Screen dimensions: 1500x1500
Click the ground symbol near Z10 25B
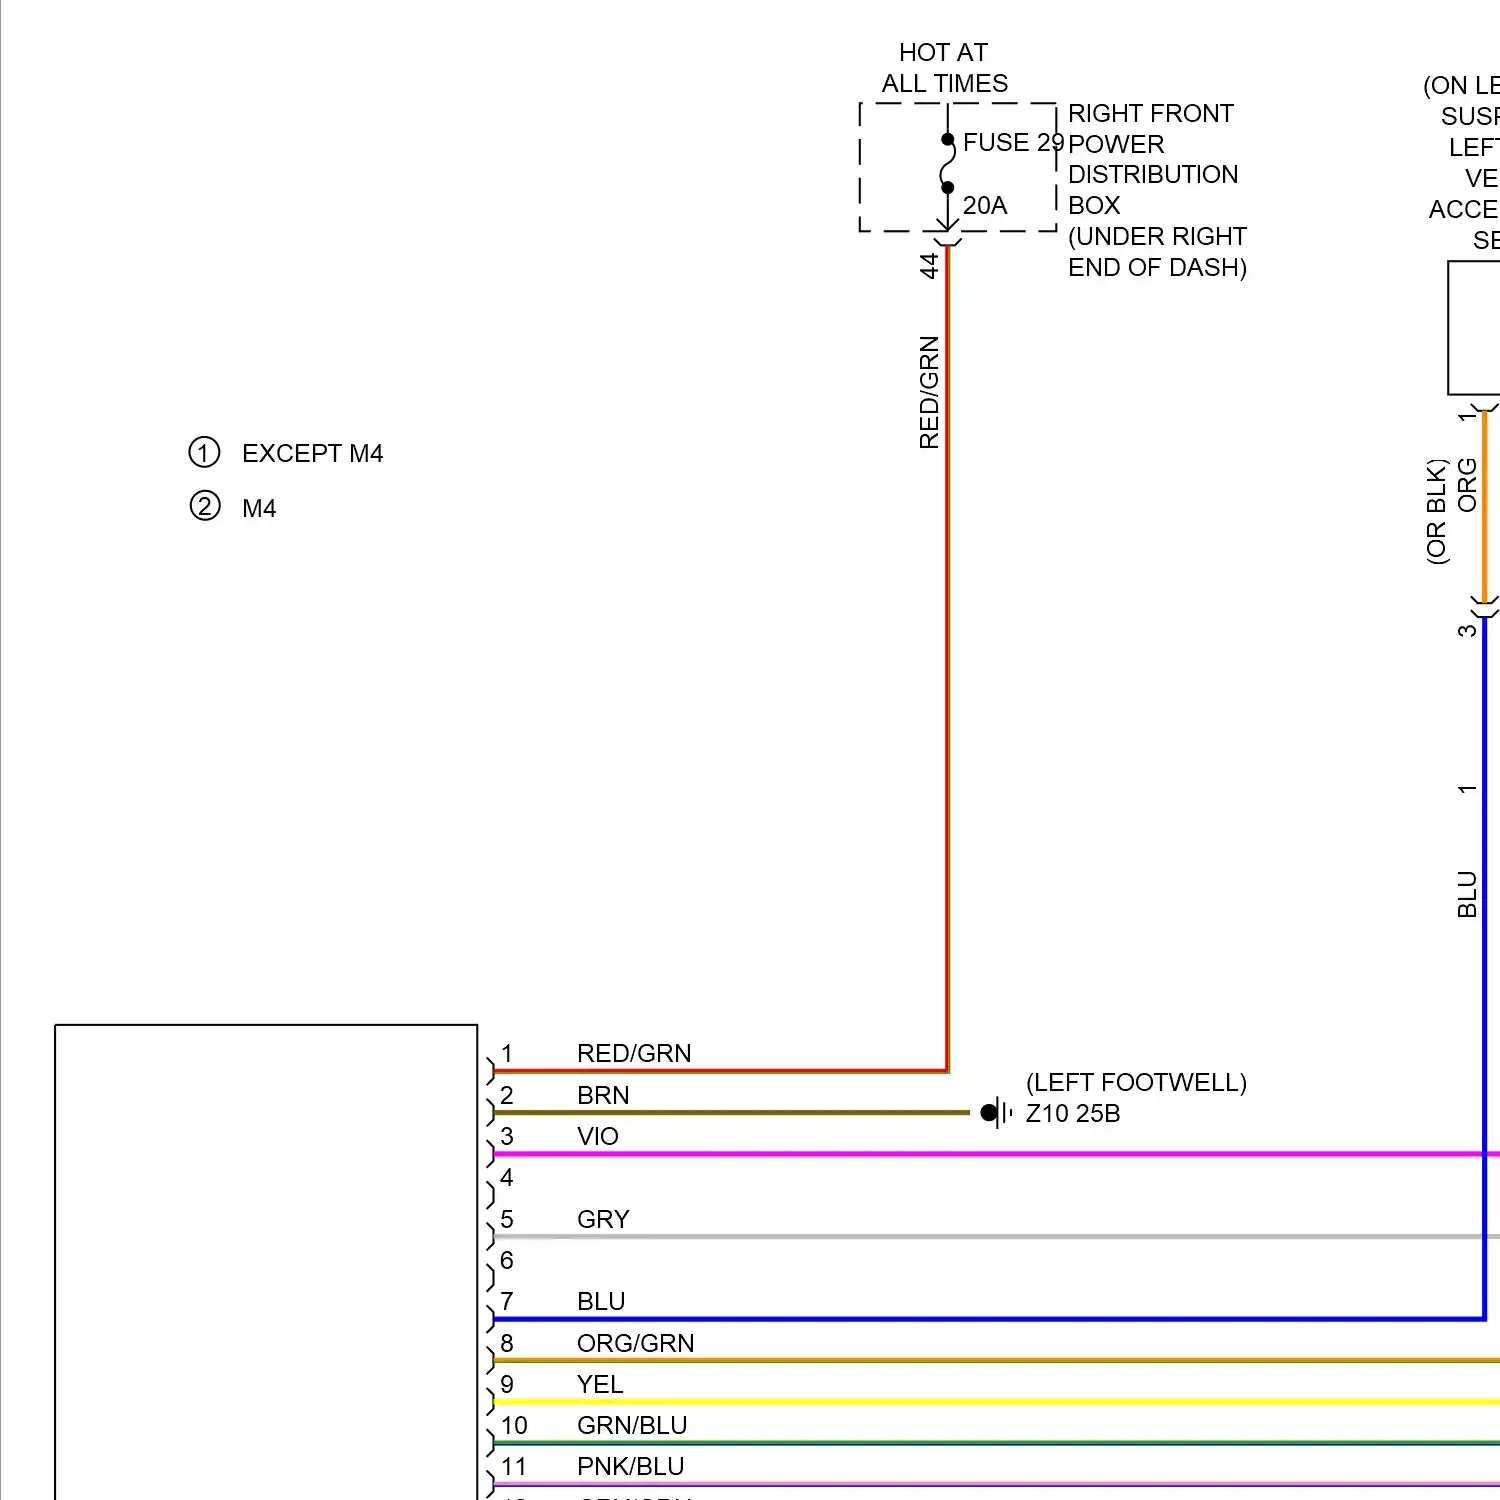(x=997, y=1112)
